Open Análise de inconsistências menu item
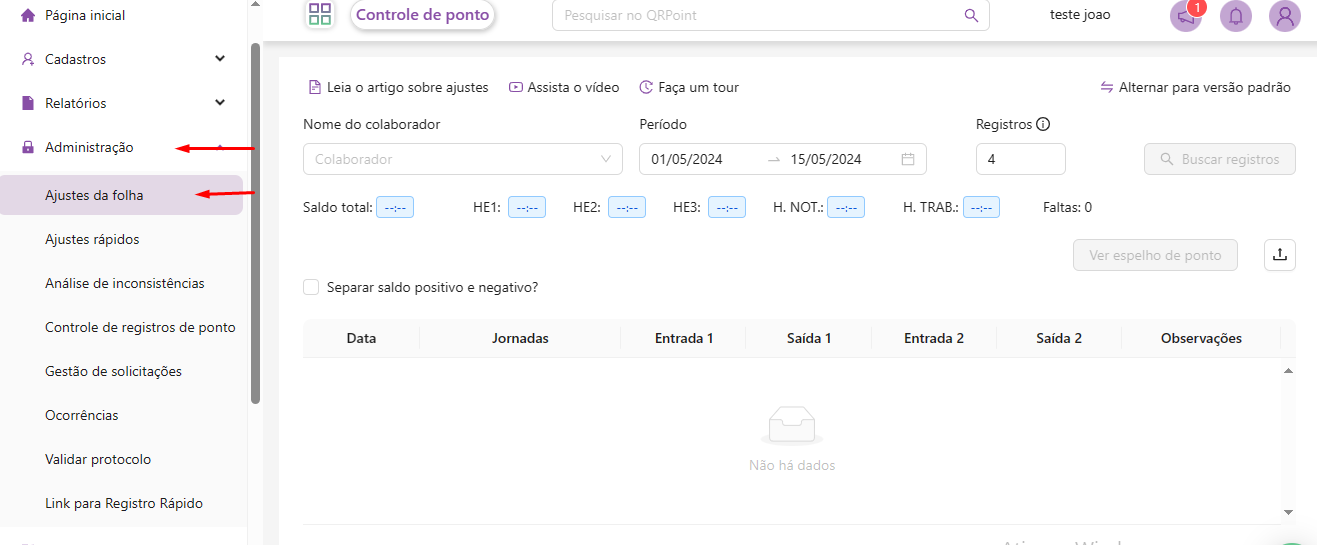 [x=124, y=283]
